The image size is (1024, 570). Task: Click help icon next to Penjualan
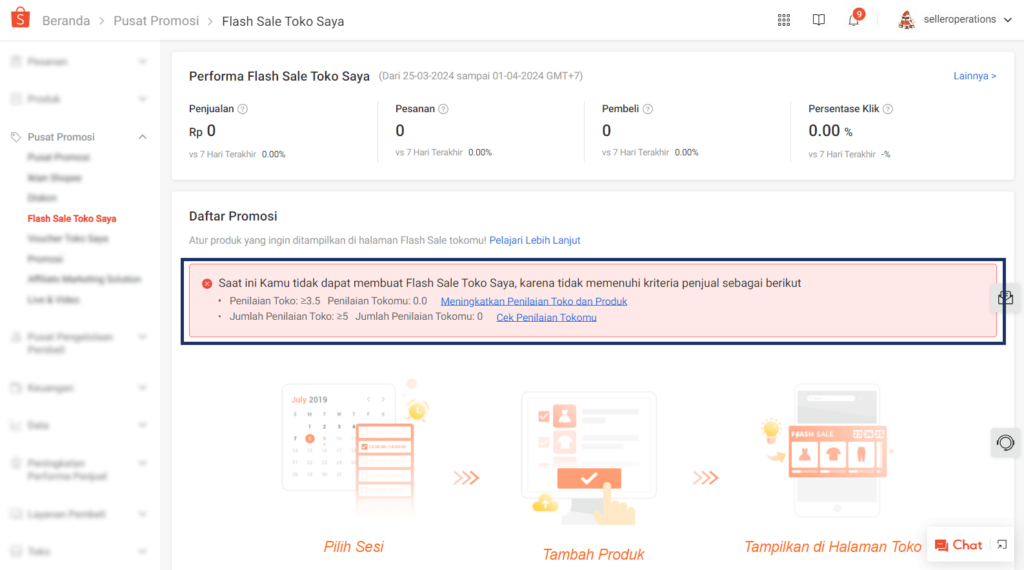point(243,109)
